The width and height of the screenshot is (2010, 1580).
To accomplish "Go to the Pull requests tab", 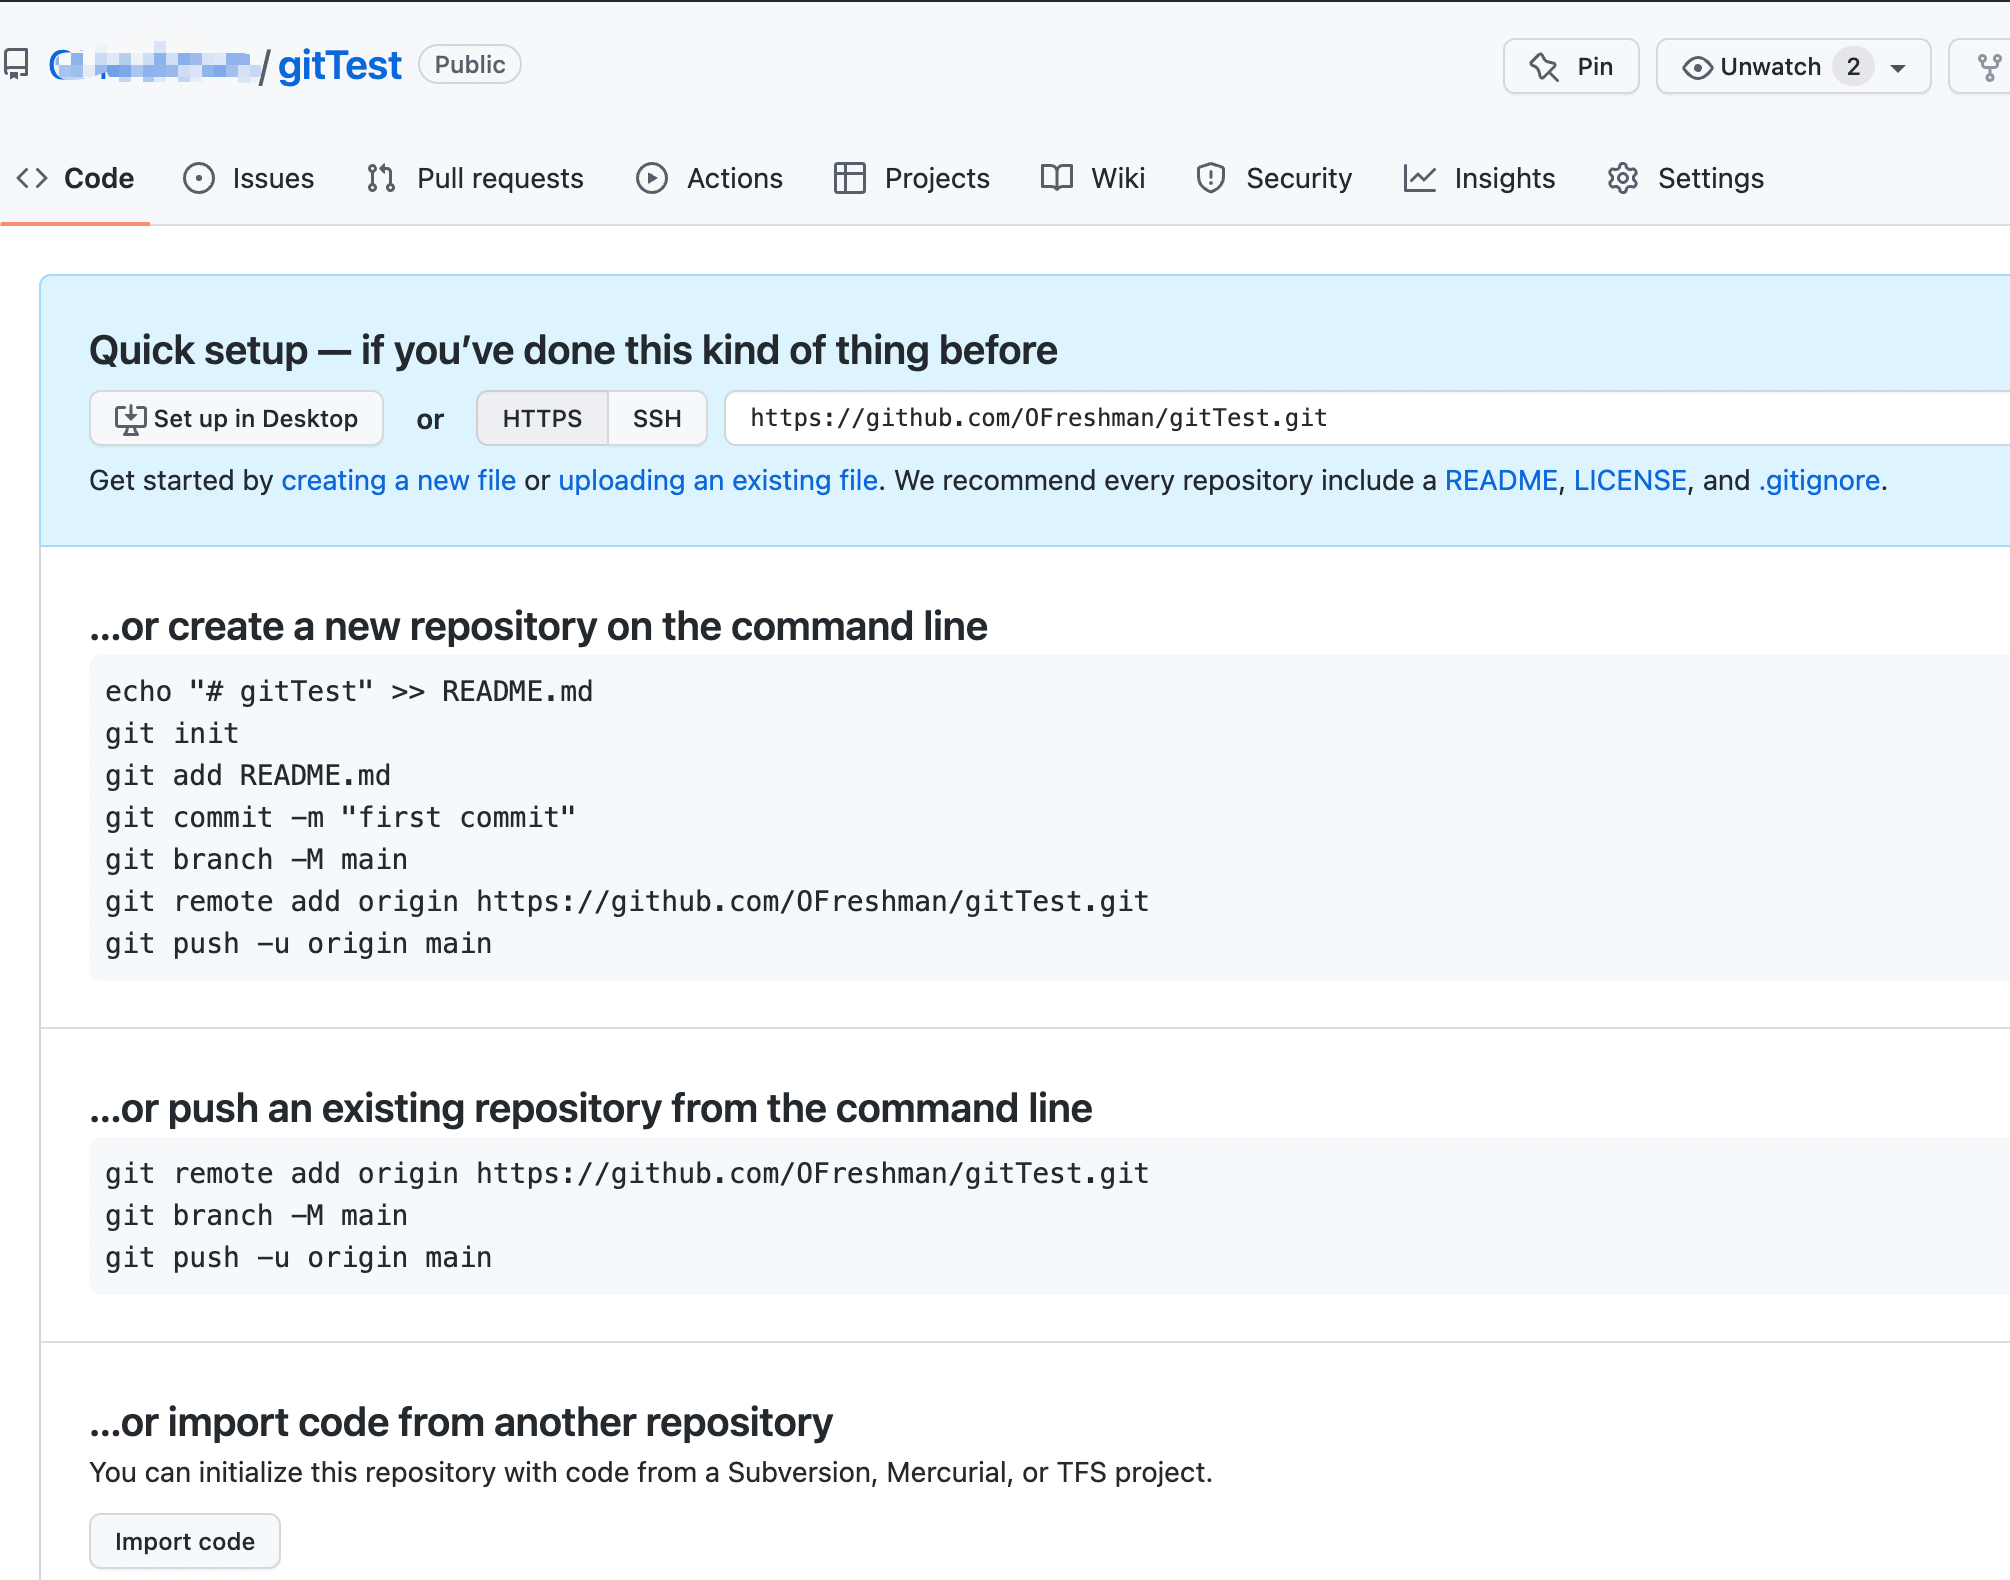I will tap(475, 178).
